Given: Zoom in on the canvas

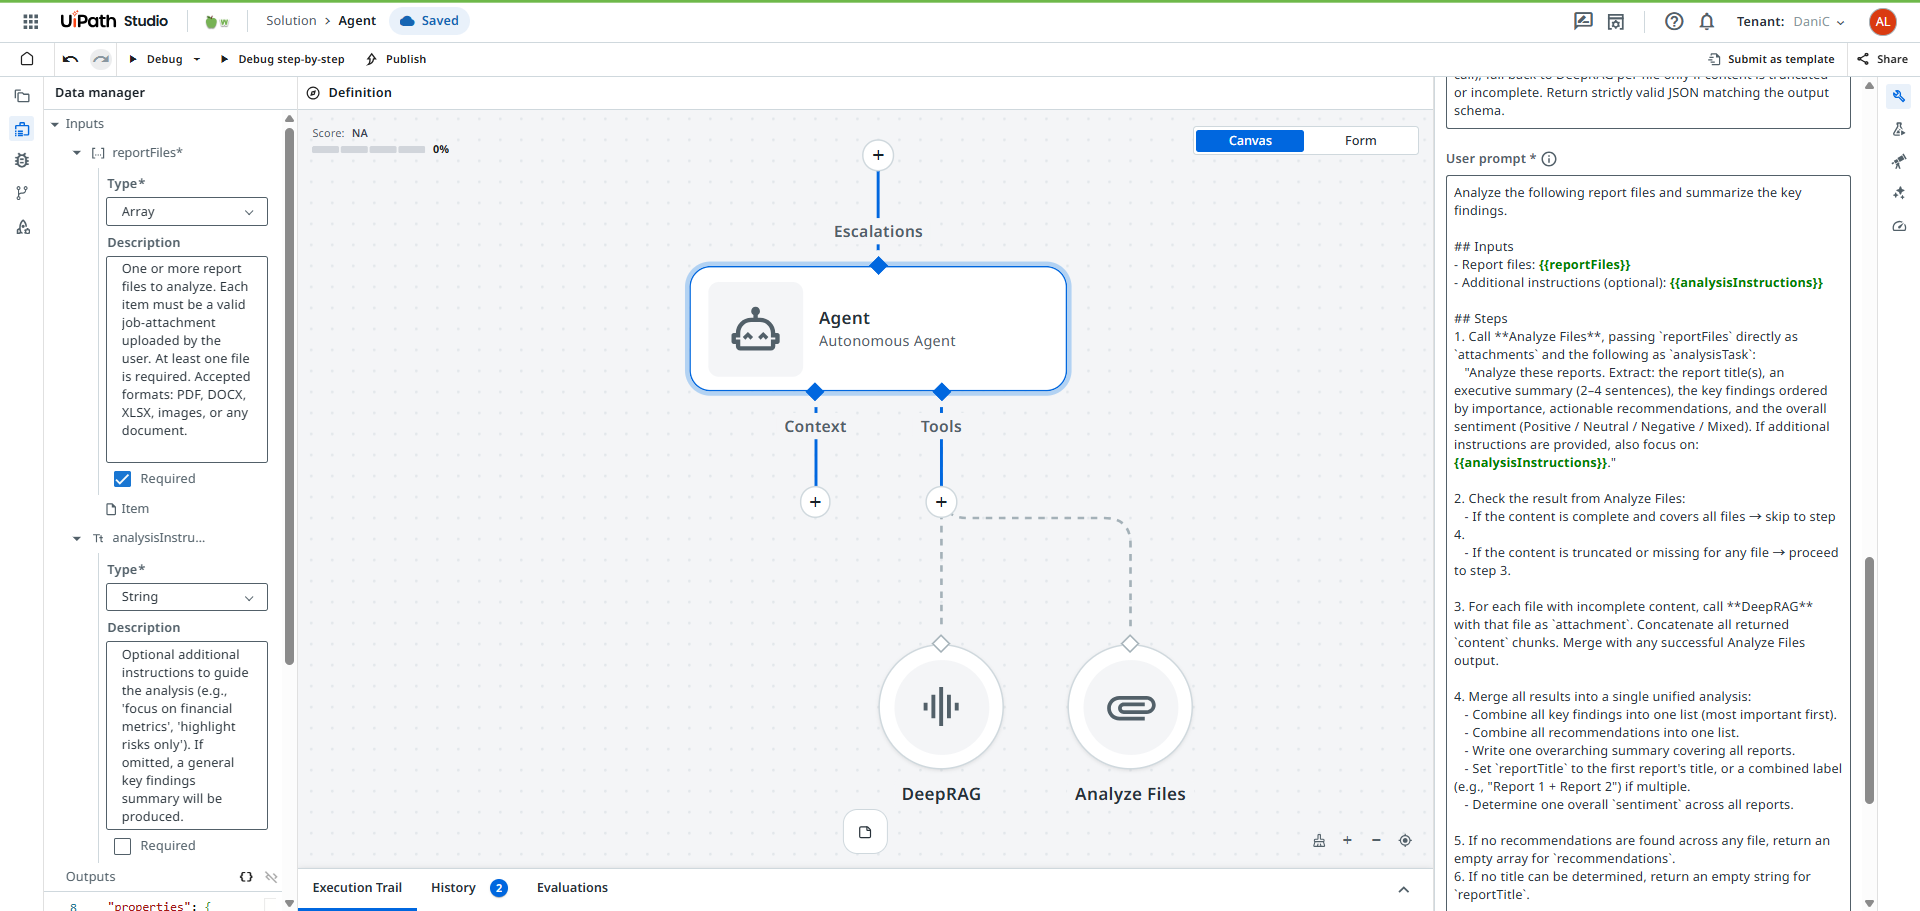Looking at the screenshot, I should pos(1347,840).
